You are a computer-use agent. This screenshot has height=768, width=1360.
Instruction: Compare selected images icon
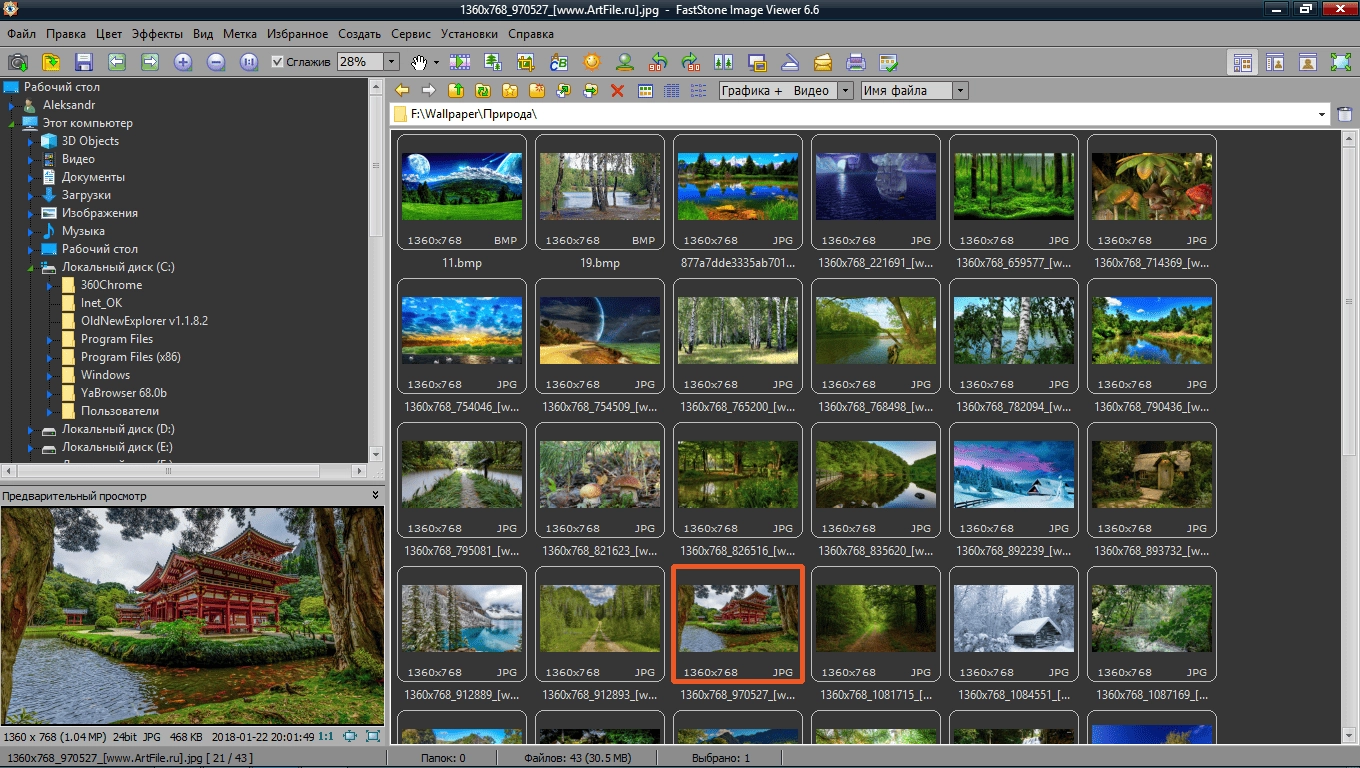[x=724, y=62]
